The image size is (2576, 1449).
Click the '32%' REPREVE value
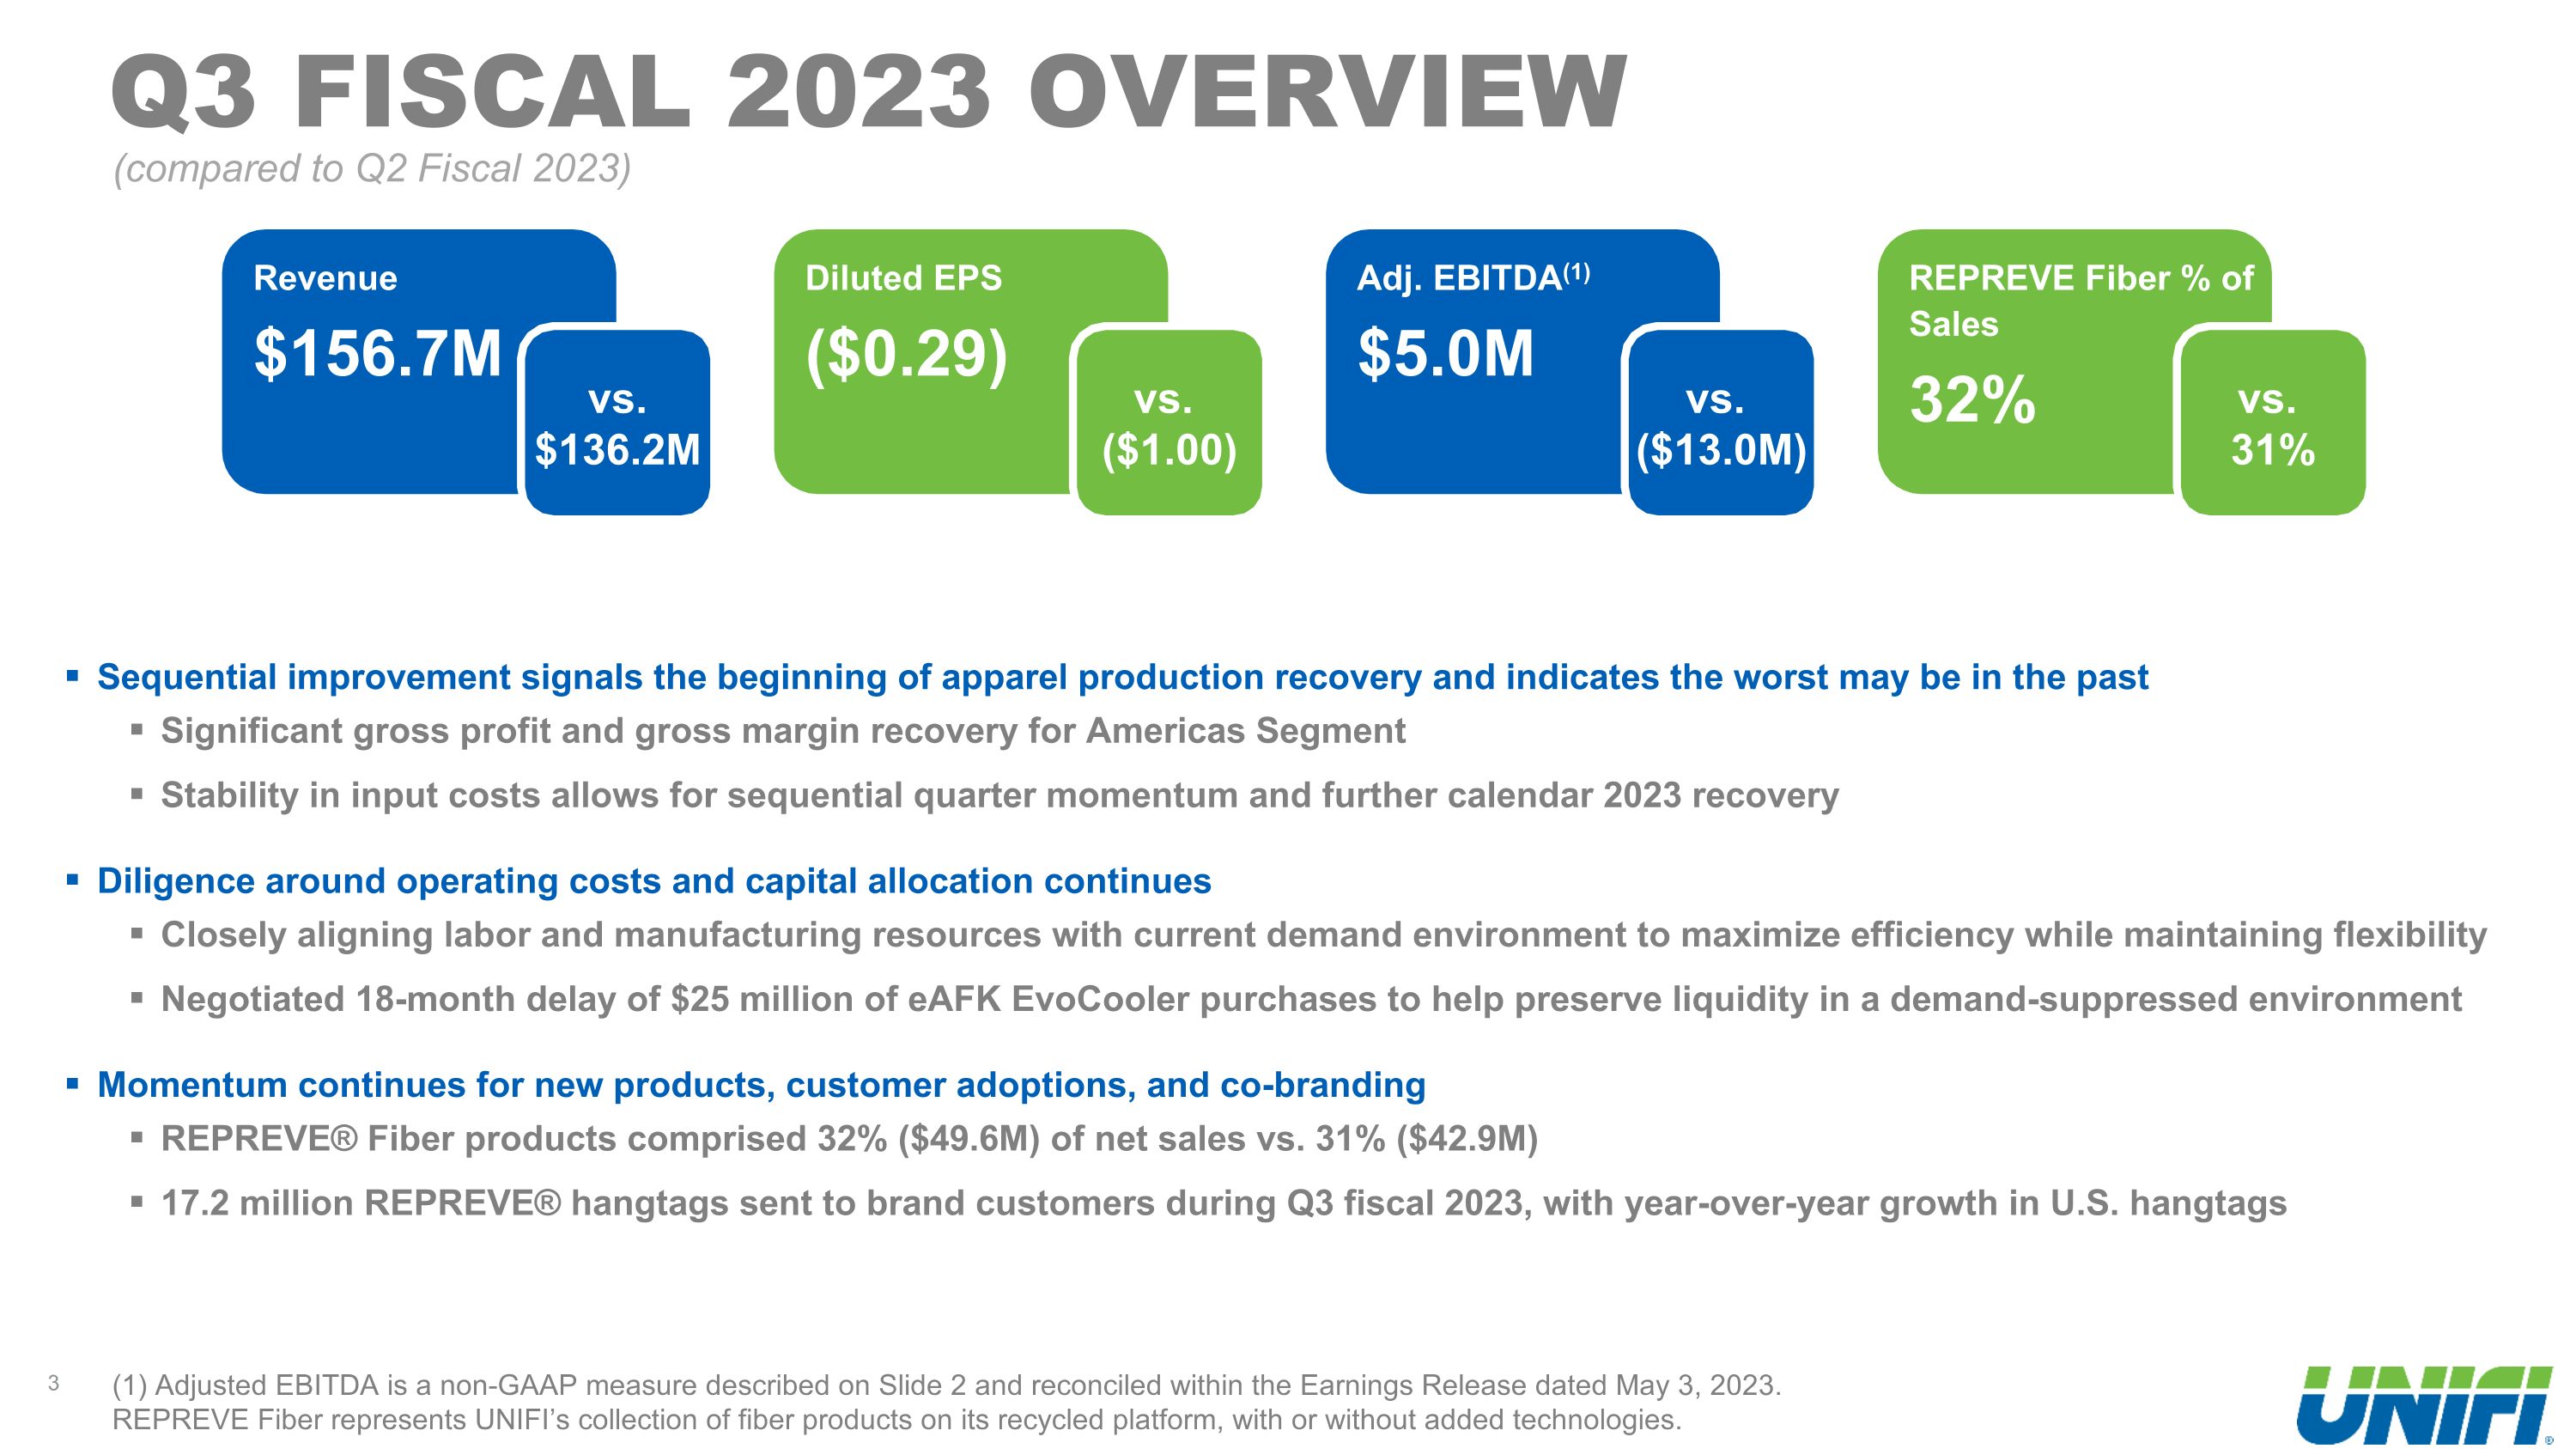tap(1972, 400)
